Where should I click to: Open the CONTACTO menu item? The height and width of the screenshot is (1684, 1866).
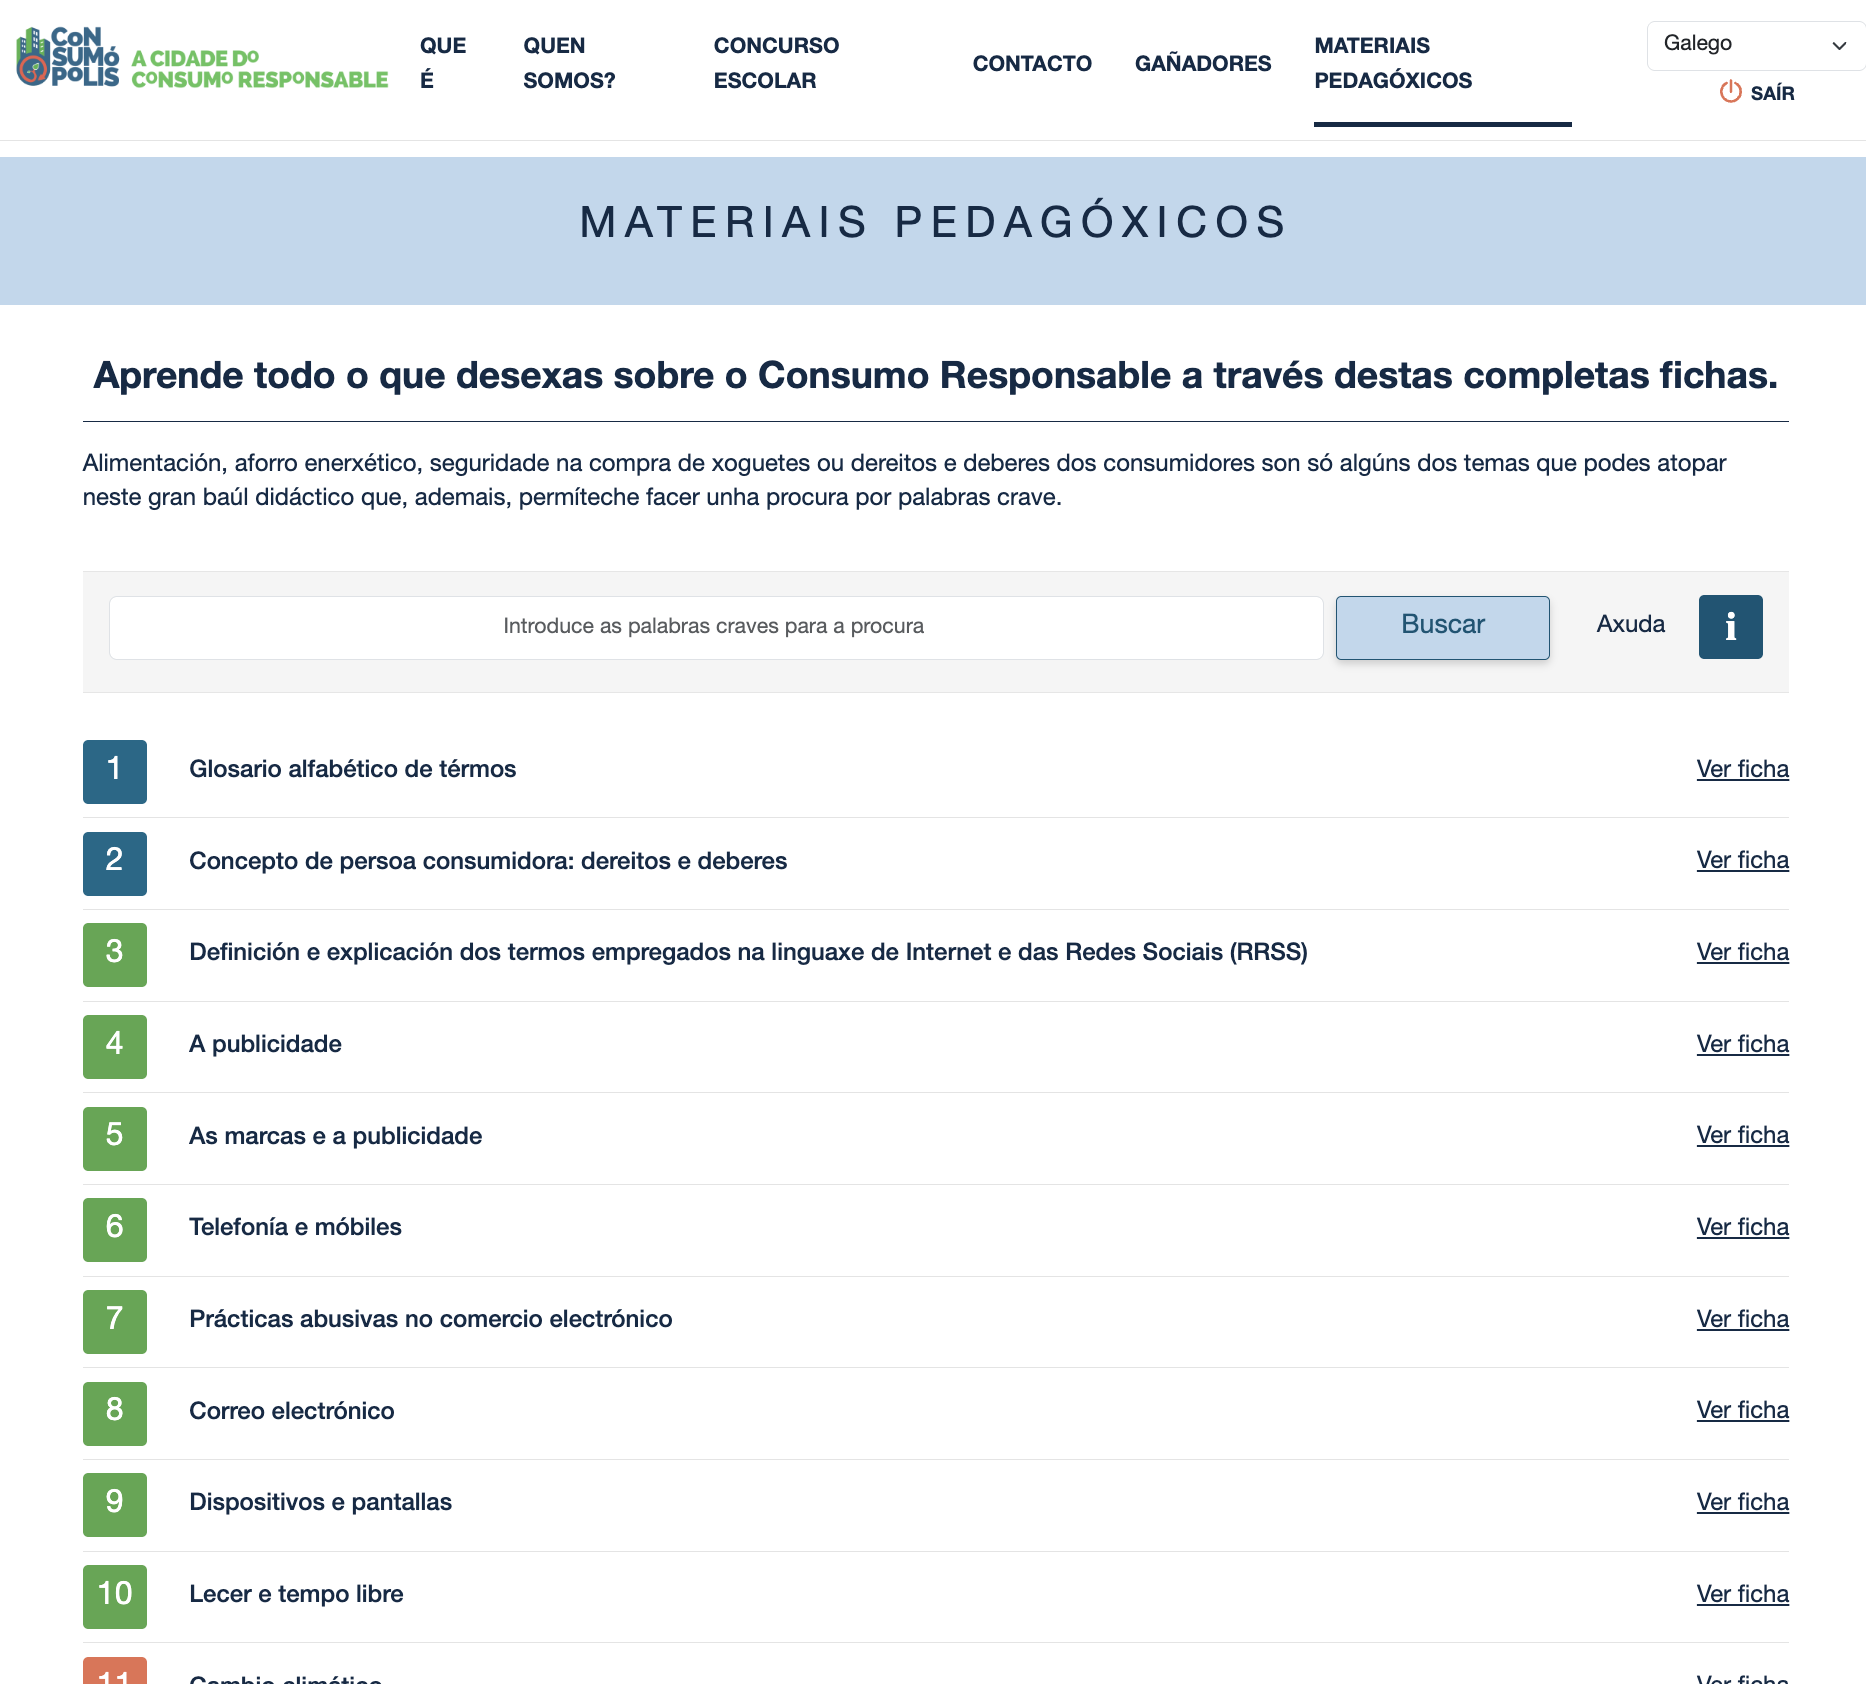pyautogui.click(x=1032, y=63)
